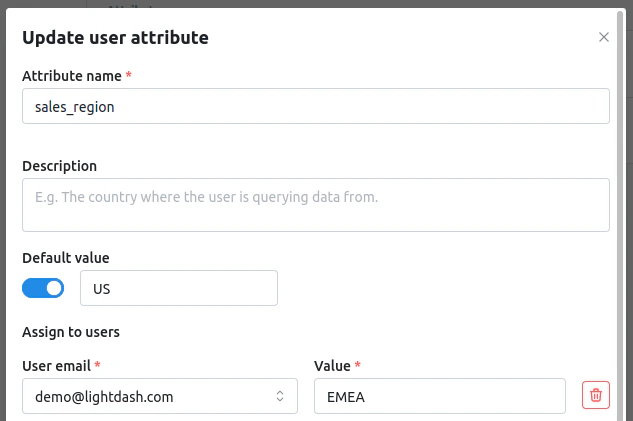Viewport: 633px width, 421px height.
Task: Click the Attribute name field containing sales_region
Action: [316, 106]
